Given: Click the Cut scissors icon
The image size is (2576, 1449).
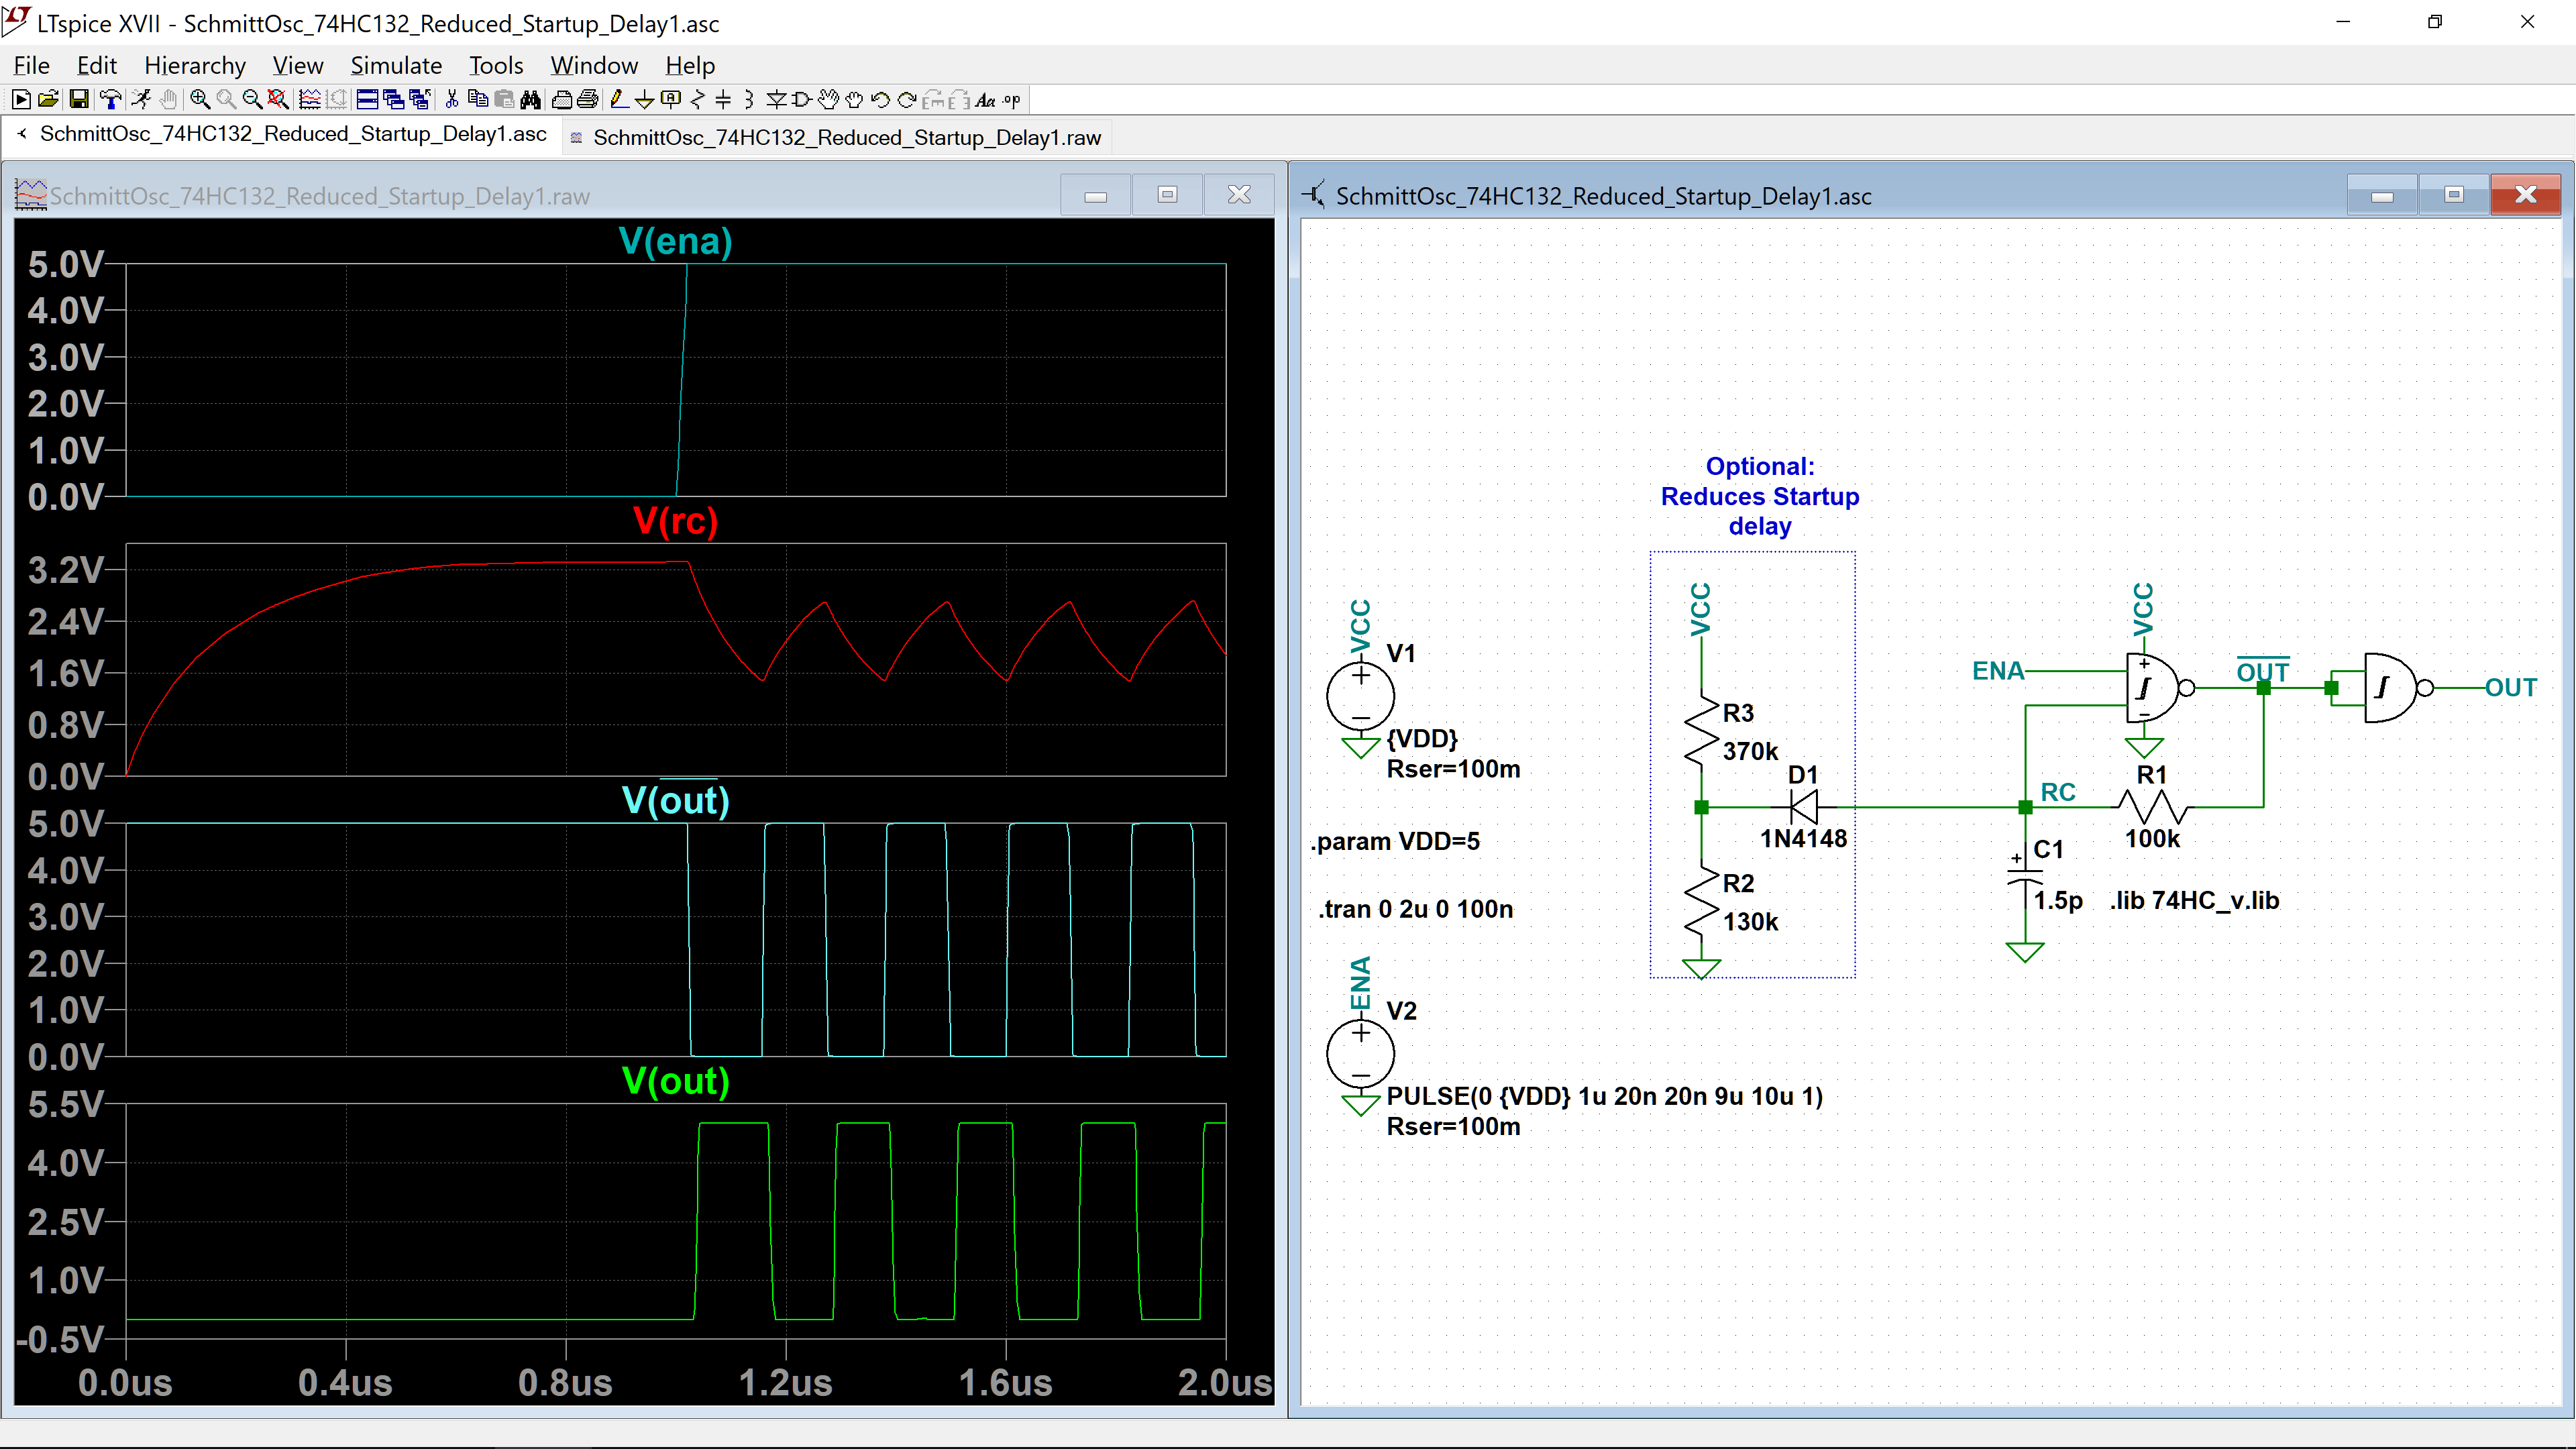Looking at the screenshot, I should [452, 100].
